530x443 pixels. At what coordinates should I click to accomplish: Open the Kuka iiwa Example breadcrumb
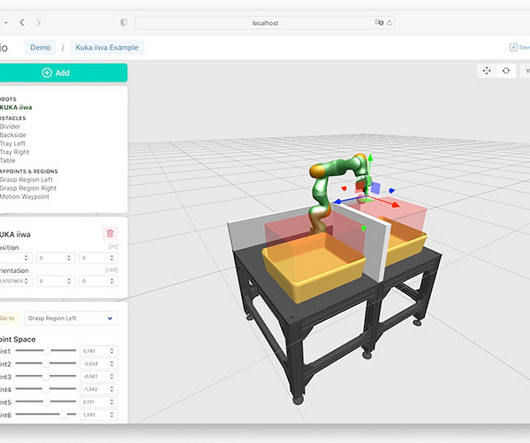107,47
